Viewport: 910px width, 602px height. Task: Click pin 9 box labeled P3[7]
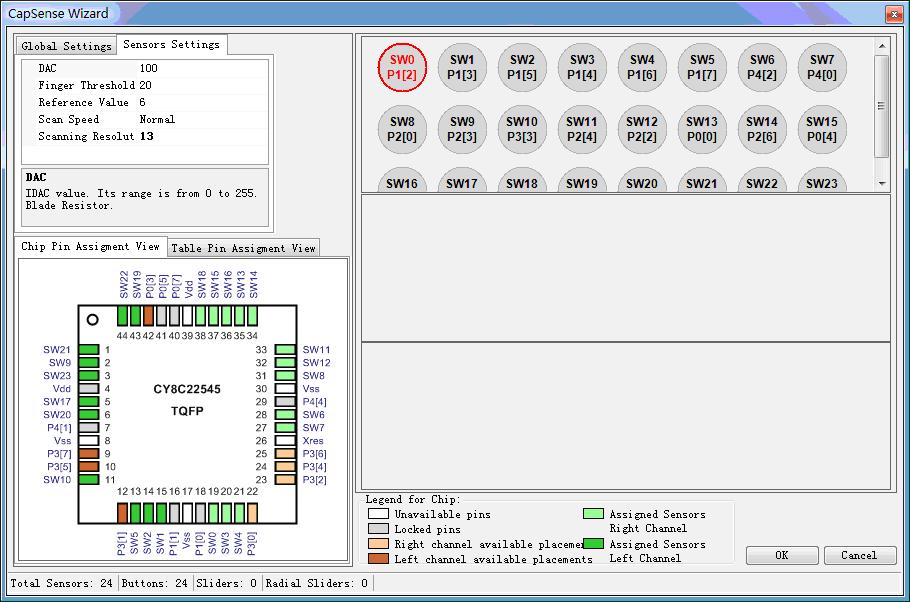point(89,454)
